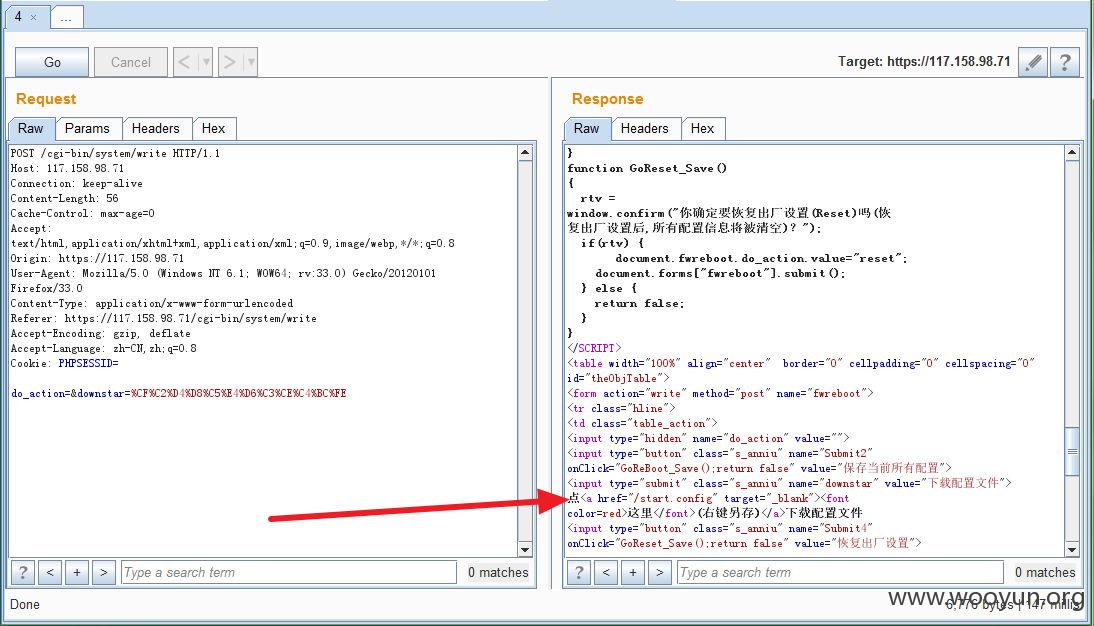Click the POST /cgi-bin/system/write request line
Screen dimensions: 1094x626
click(x=116, y=153)
